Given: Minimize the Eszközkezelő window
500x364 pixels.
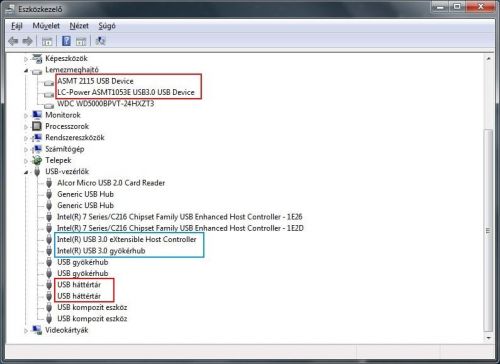Looking at the screenshot, I should coord(440,7).
